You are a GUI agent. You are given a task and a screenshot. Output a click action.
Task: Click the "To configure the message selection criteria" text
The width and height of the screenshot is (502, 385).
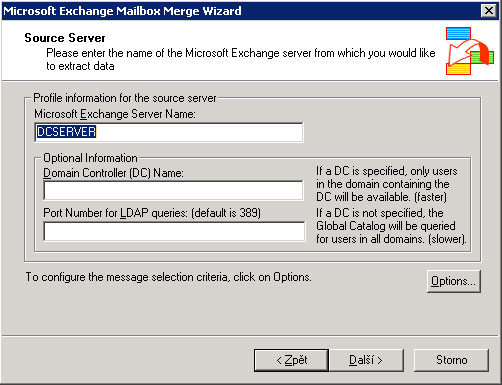click(168, 277)
